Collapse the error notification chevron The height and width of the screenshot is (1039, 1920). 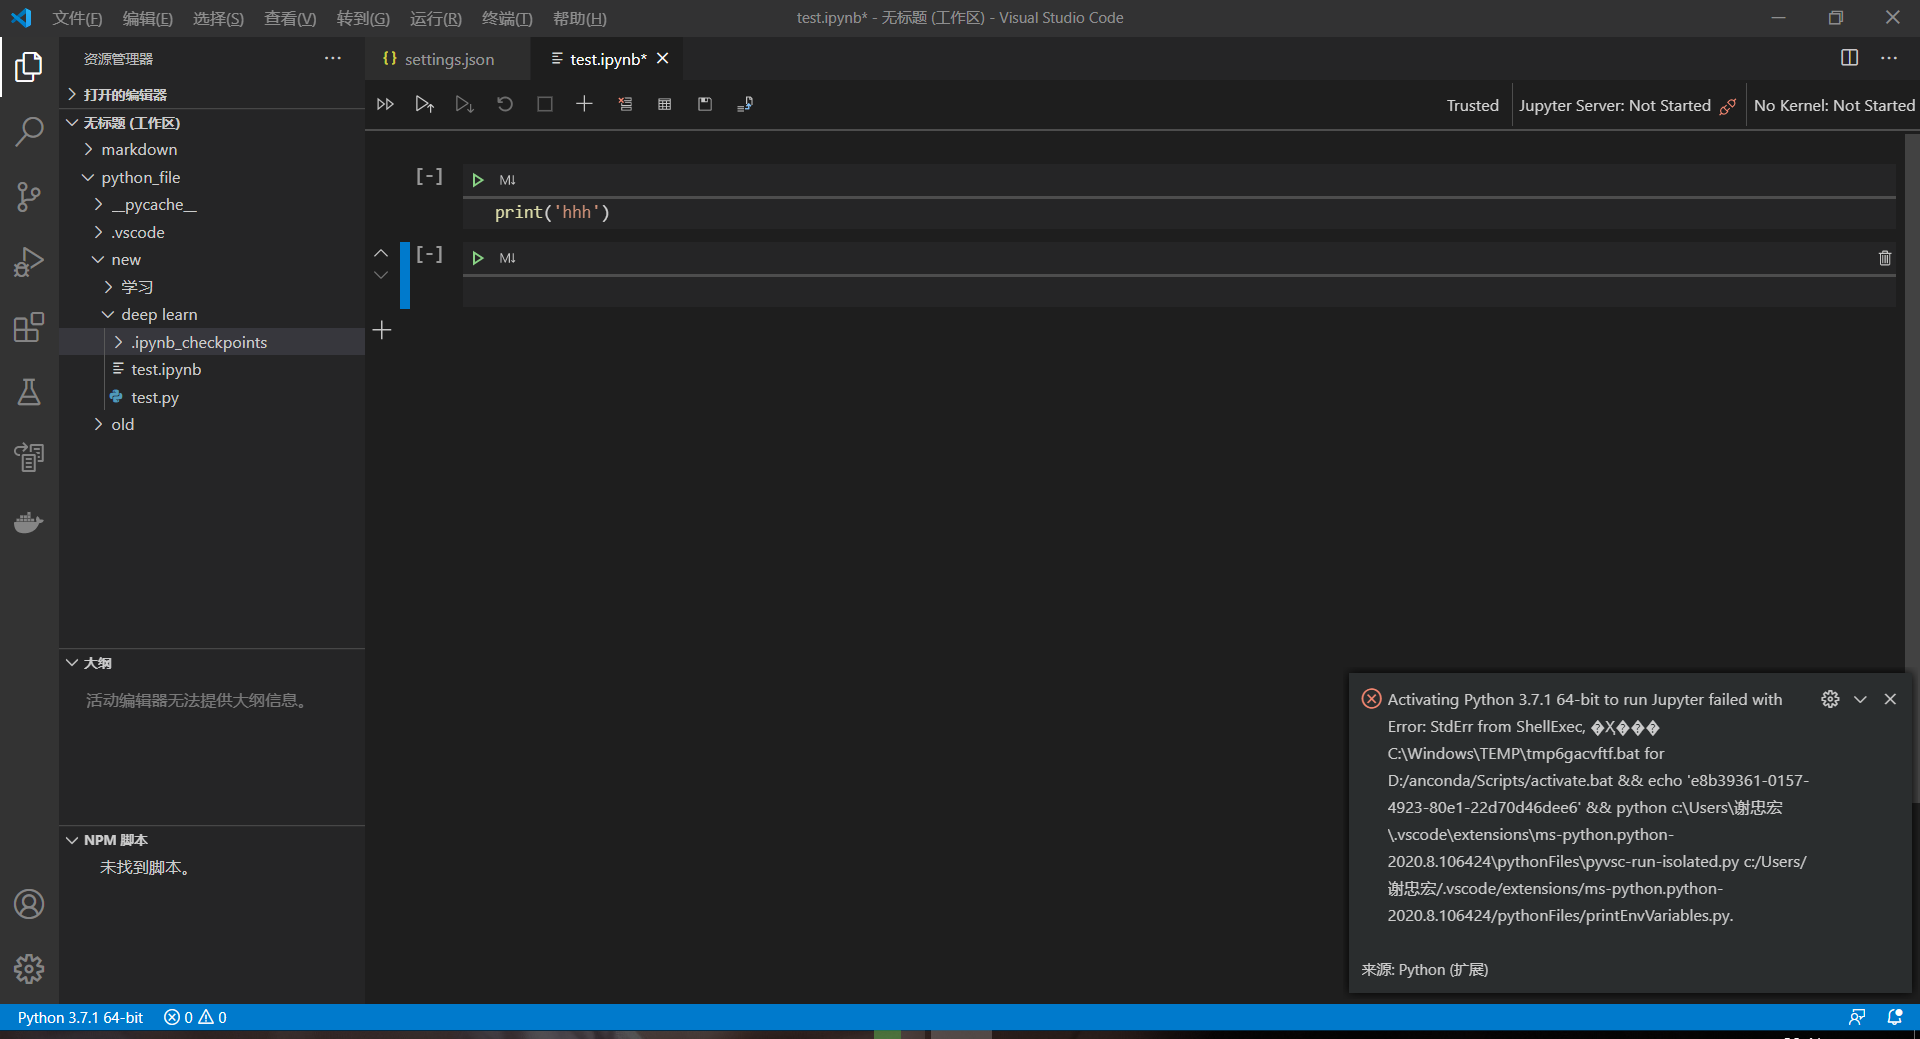click(x=1860, y=699)
